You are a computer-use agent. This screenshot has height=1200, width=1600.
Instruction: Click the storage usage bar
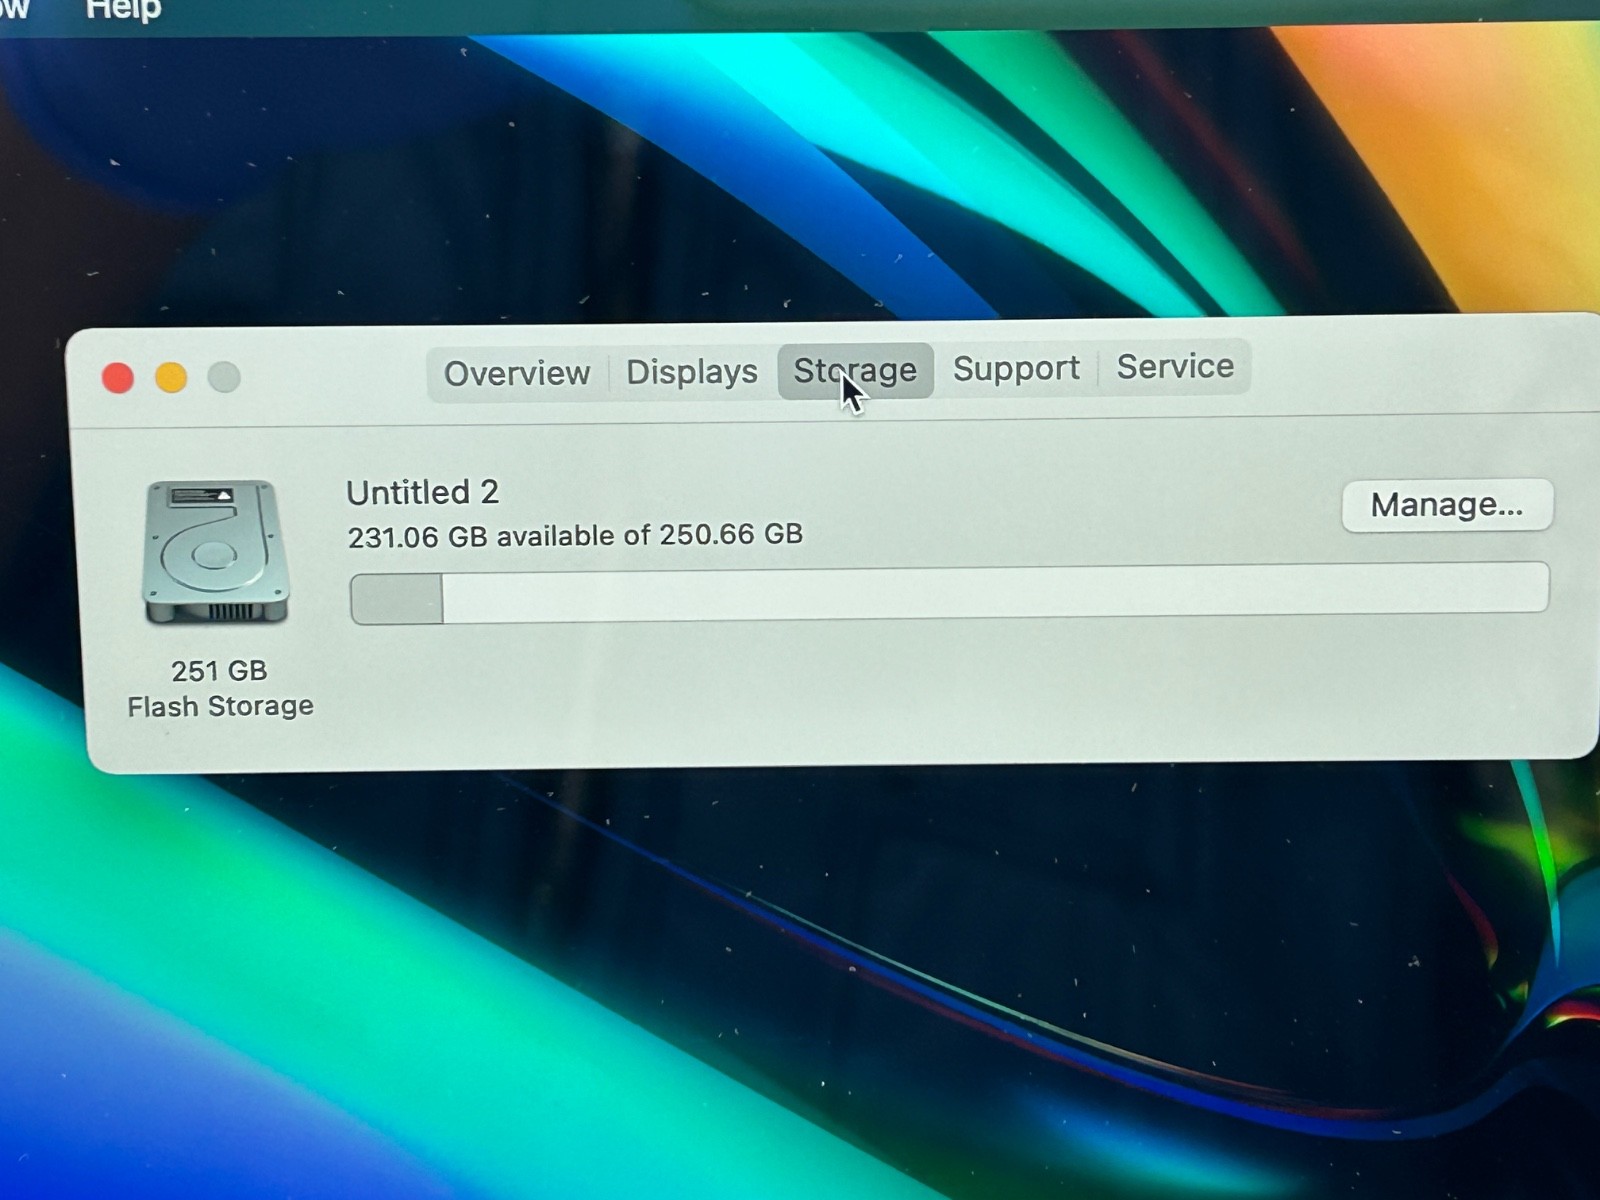point(949,593)
